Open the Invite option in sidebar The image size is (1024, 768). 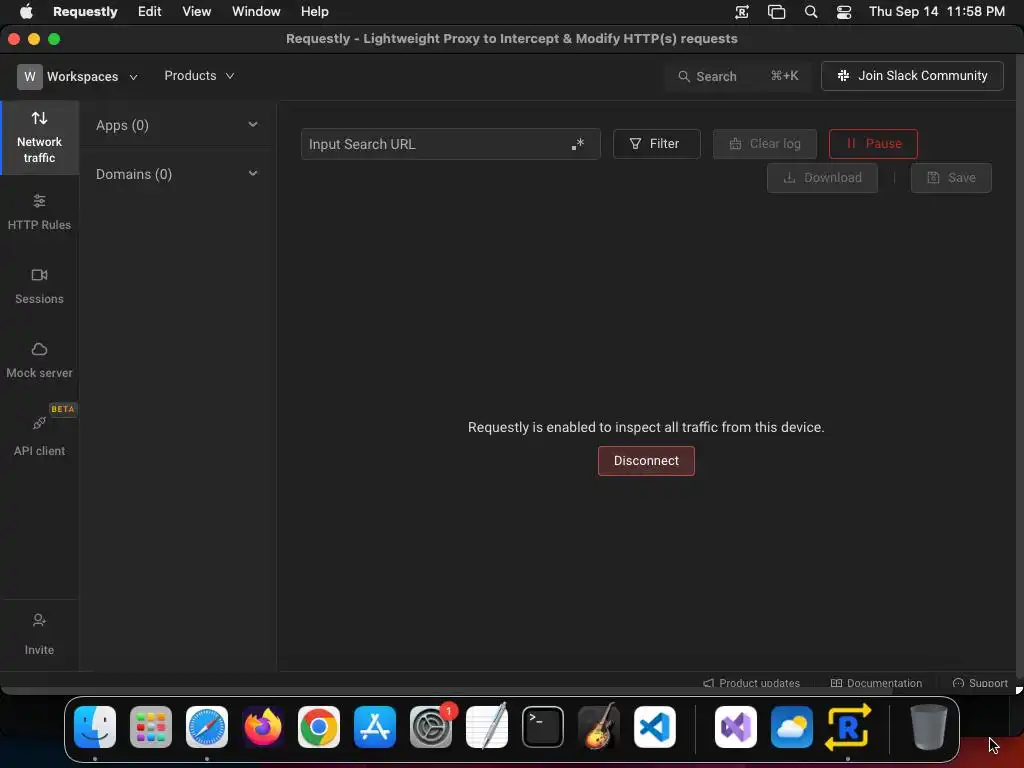click(39, 633)
